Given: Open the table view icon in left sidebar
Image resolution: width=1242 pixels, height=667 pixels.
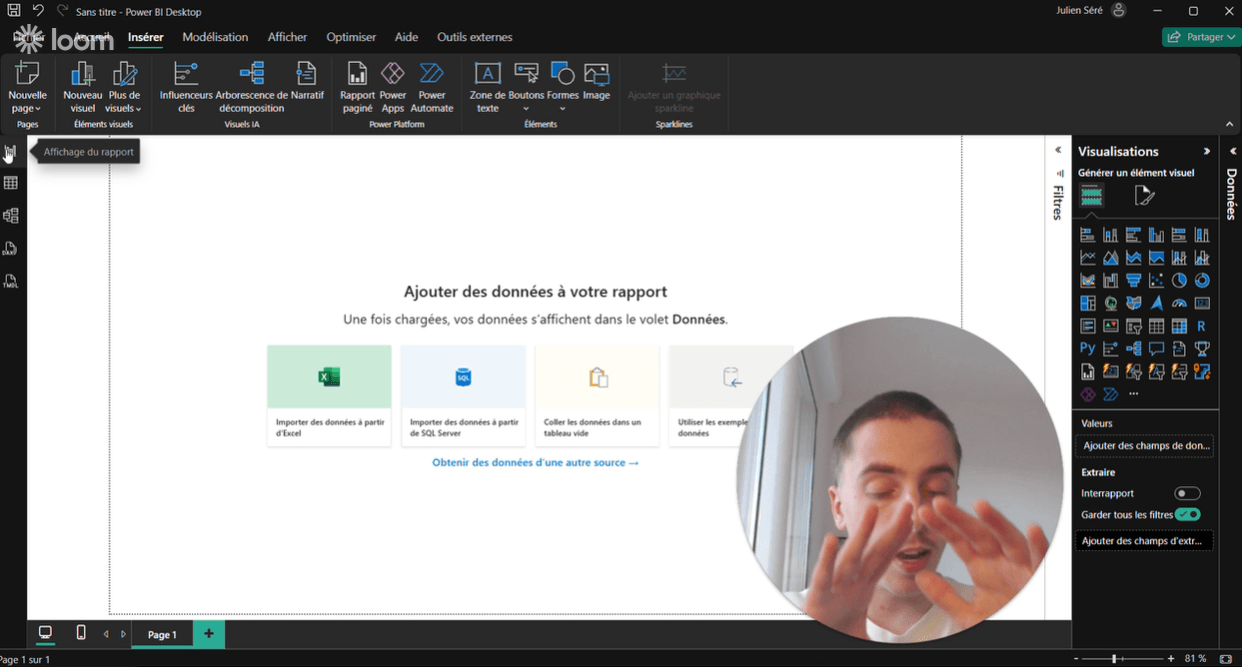Looking at the screenshot, I should tap(11, 183).
